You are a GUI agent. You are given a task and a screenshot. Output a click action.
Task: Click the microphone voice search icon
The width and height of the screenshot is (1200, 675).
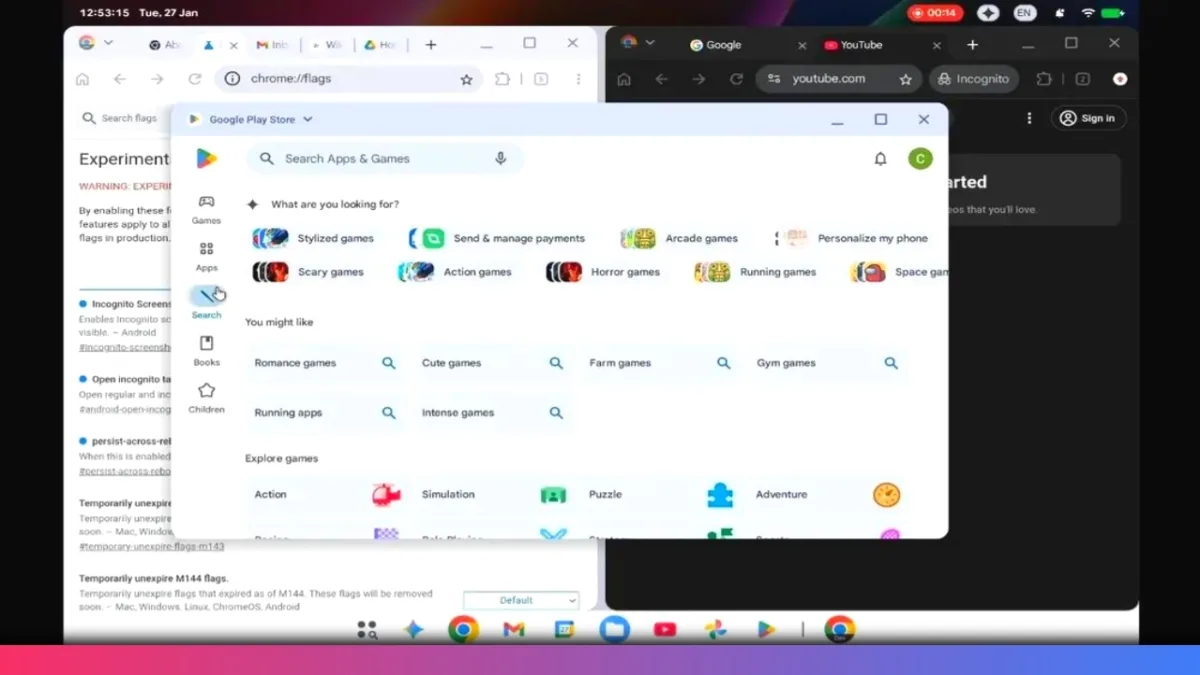tap(501, 158)
